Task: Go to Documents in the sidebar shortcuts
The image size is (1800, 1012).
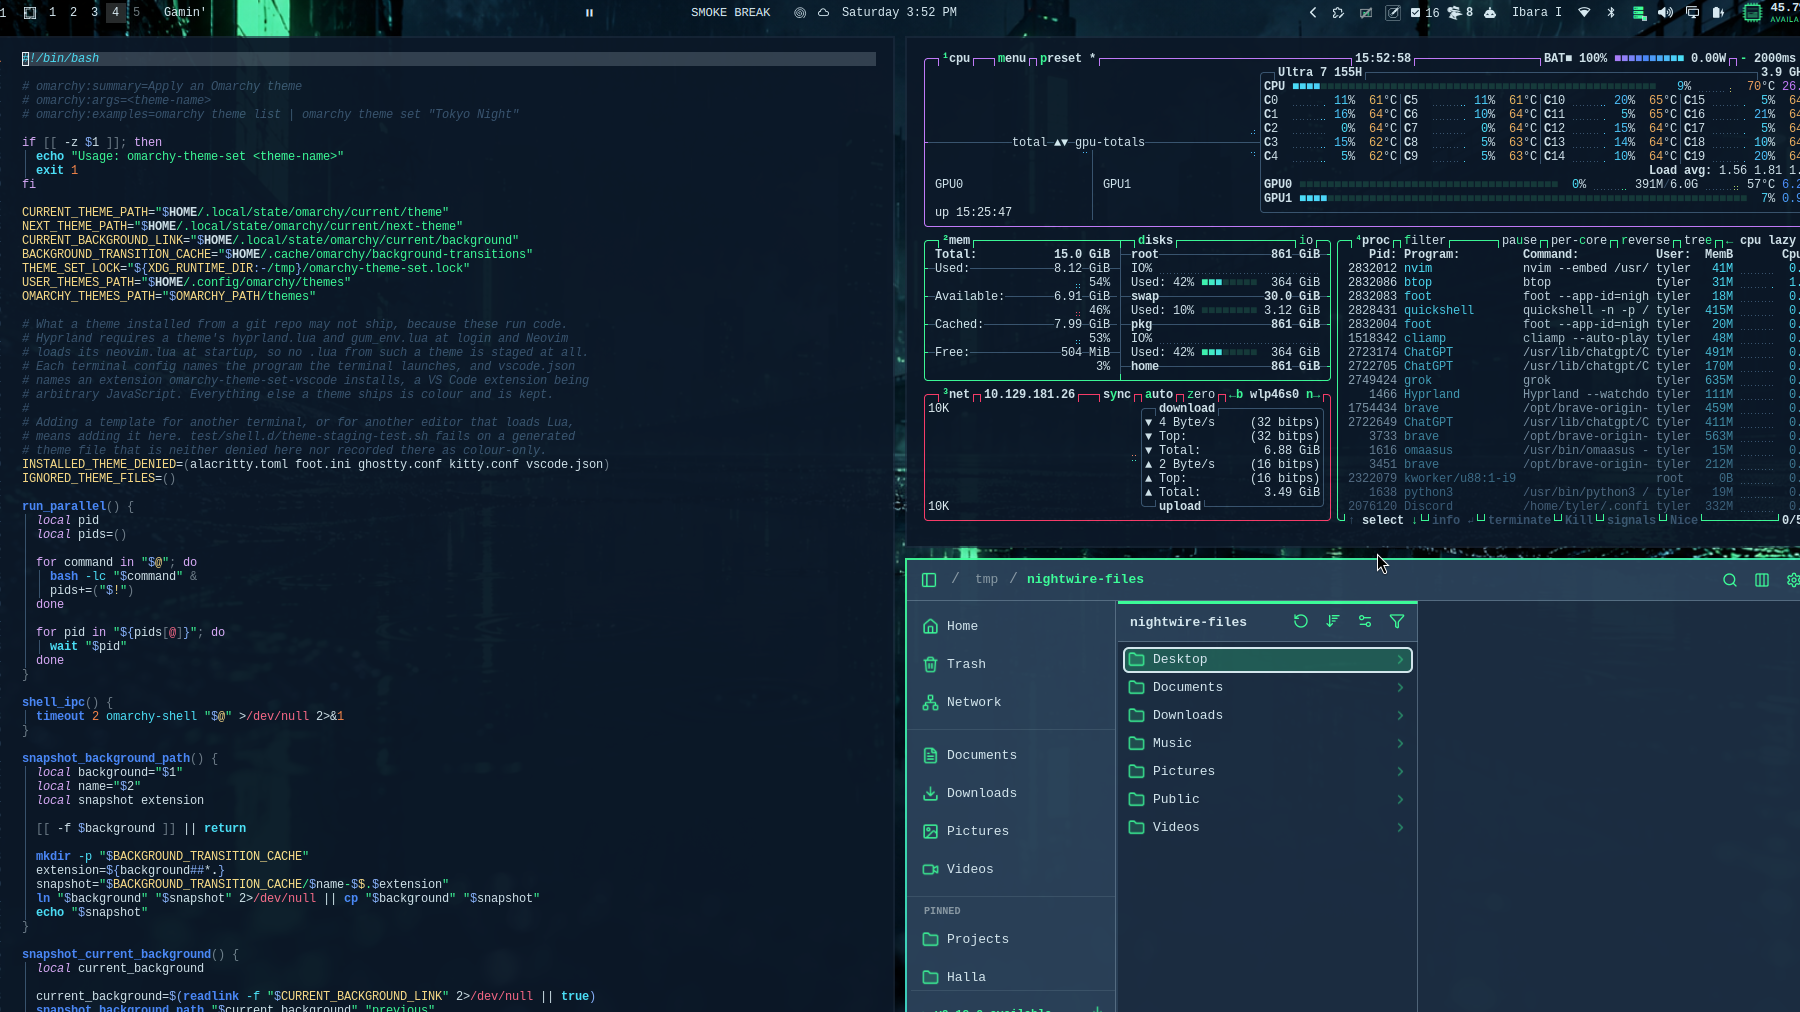Action: (1012, 755)
